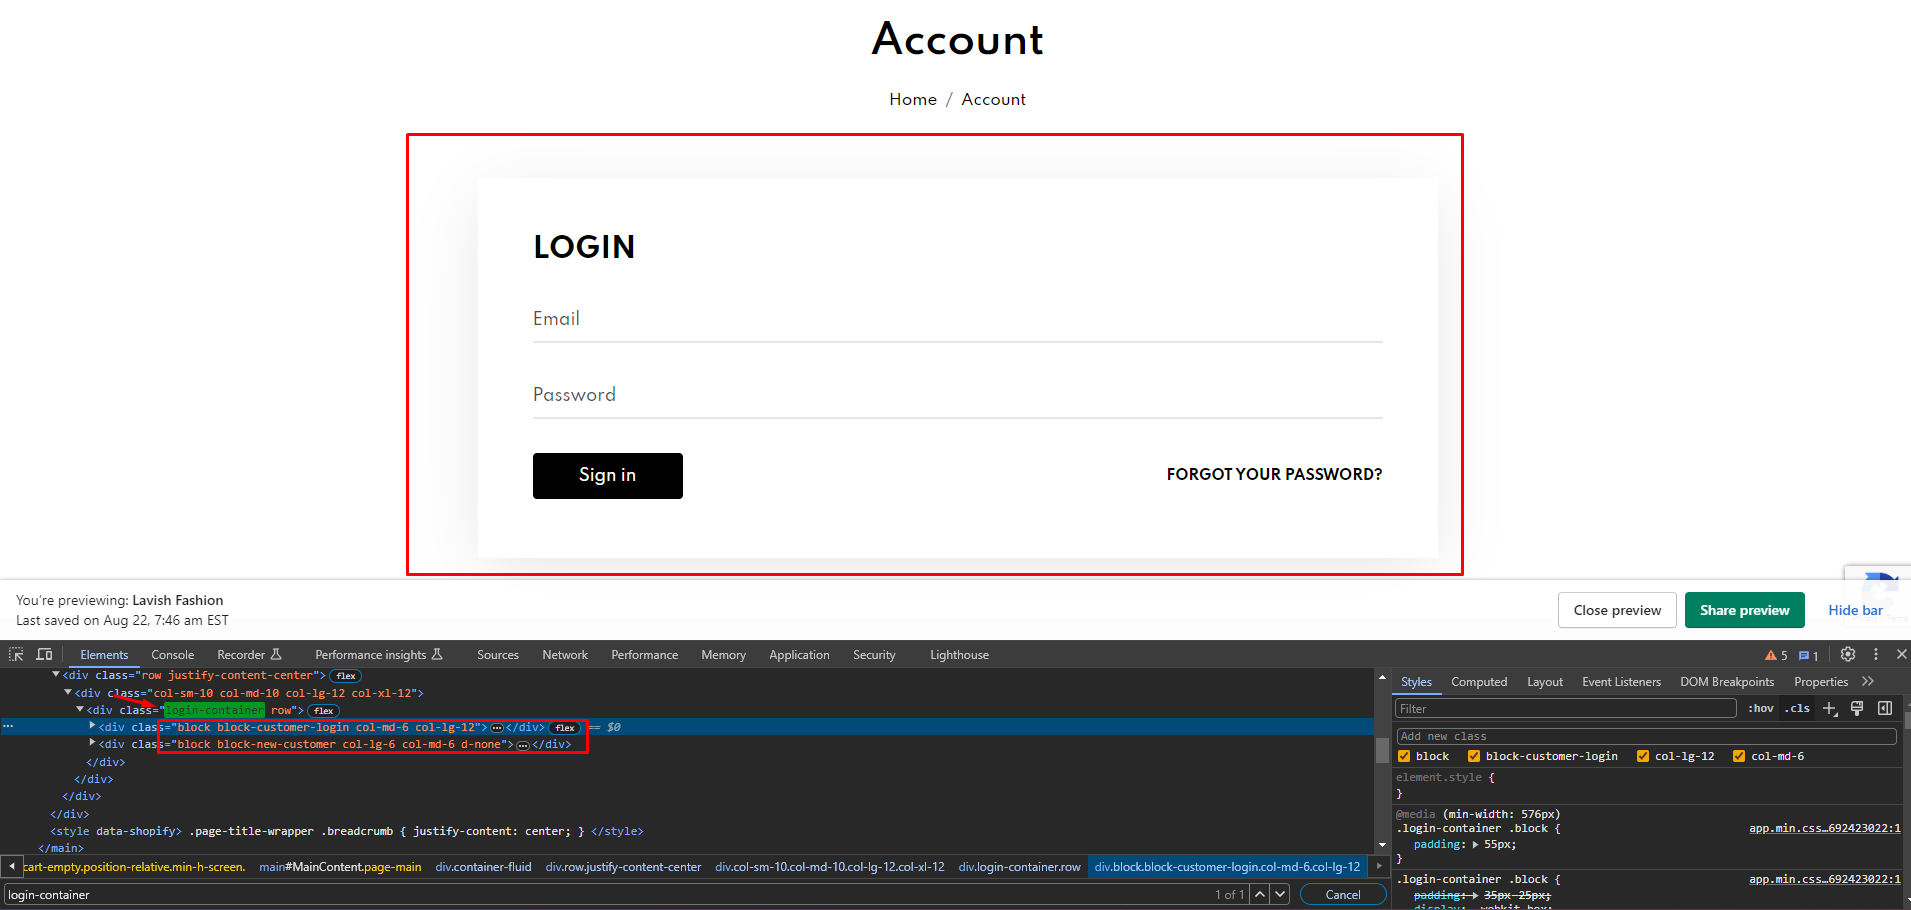Click the row actions dots beside selected node

click(8, 727)
